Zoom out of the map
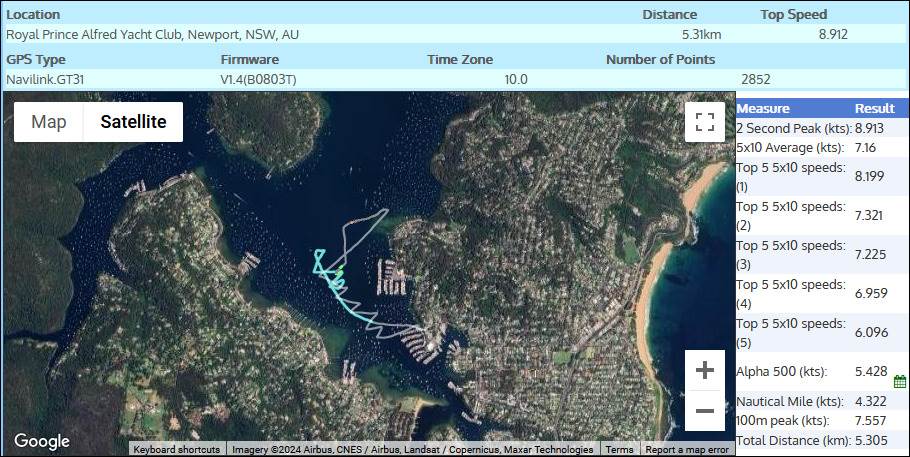Screen dimensions: 910x457 click(704, 410)
